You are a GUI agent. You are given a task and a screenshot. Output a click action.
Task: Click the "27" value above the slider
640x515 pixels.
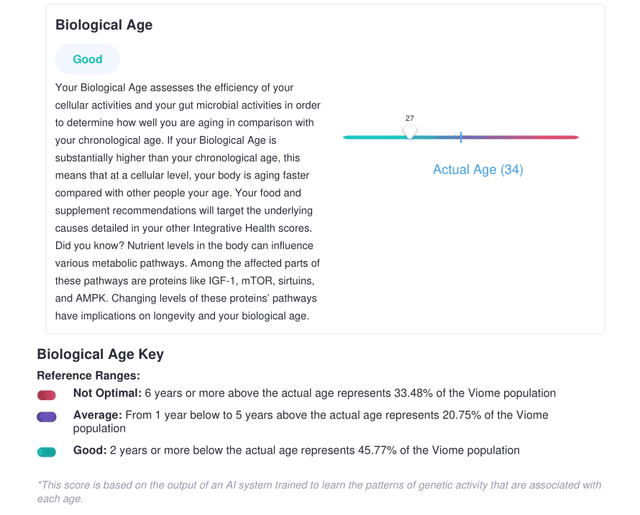coord(409,118)
